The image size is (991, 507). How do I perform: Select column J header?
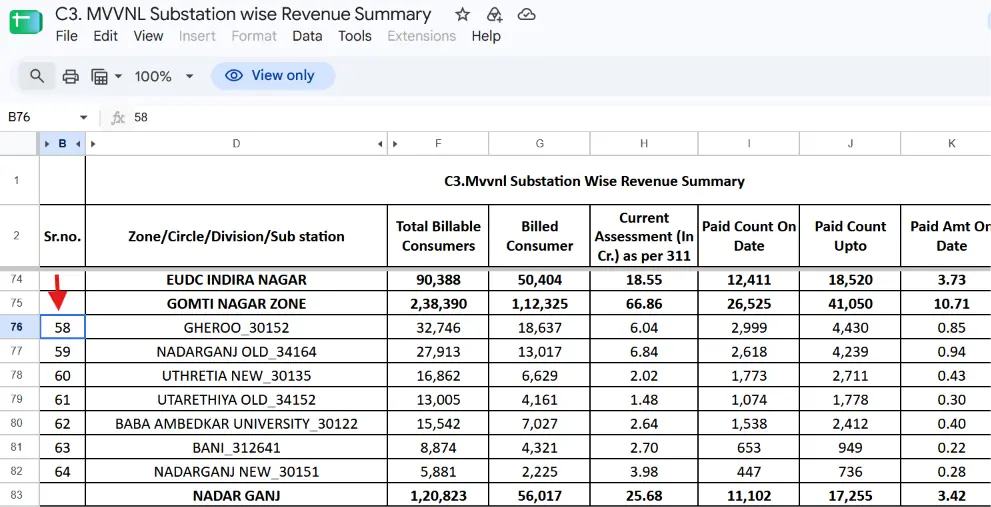(x=850, y=144)
